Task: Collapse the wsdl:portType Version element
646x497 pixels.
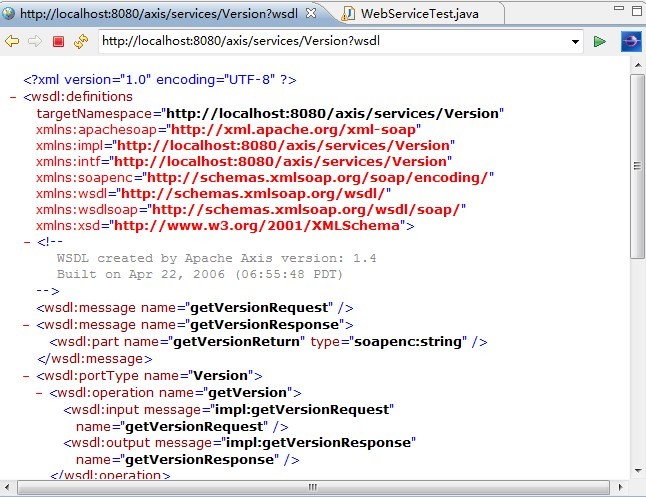Action: tap(26, 376)
